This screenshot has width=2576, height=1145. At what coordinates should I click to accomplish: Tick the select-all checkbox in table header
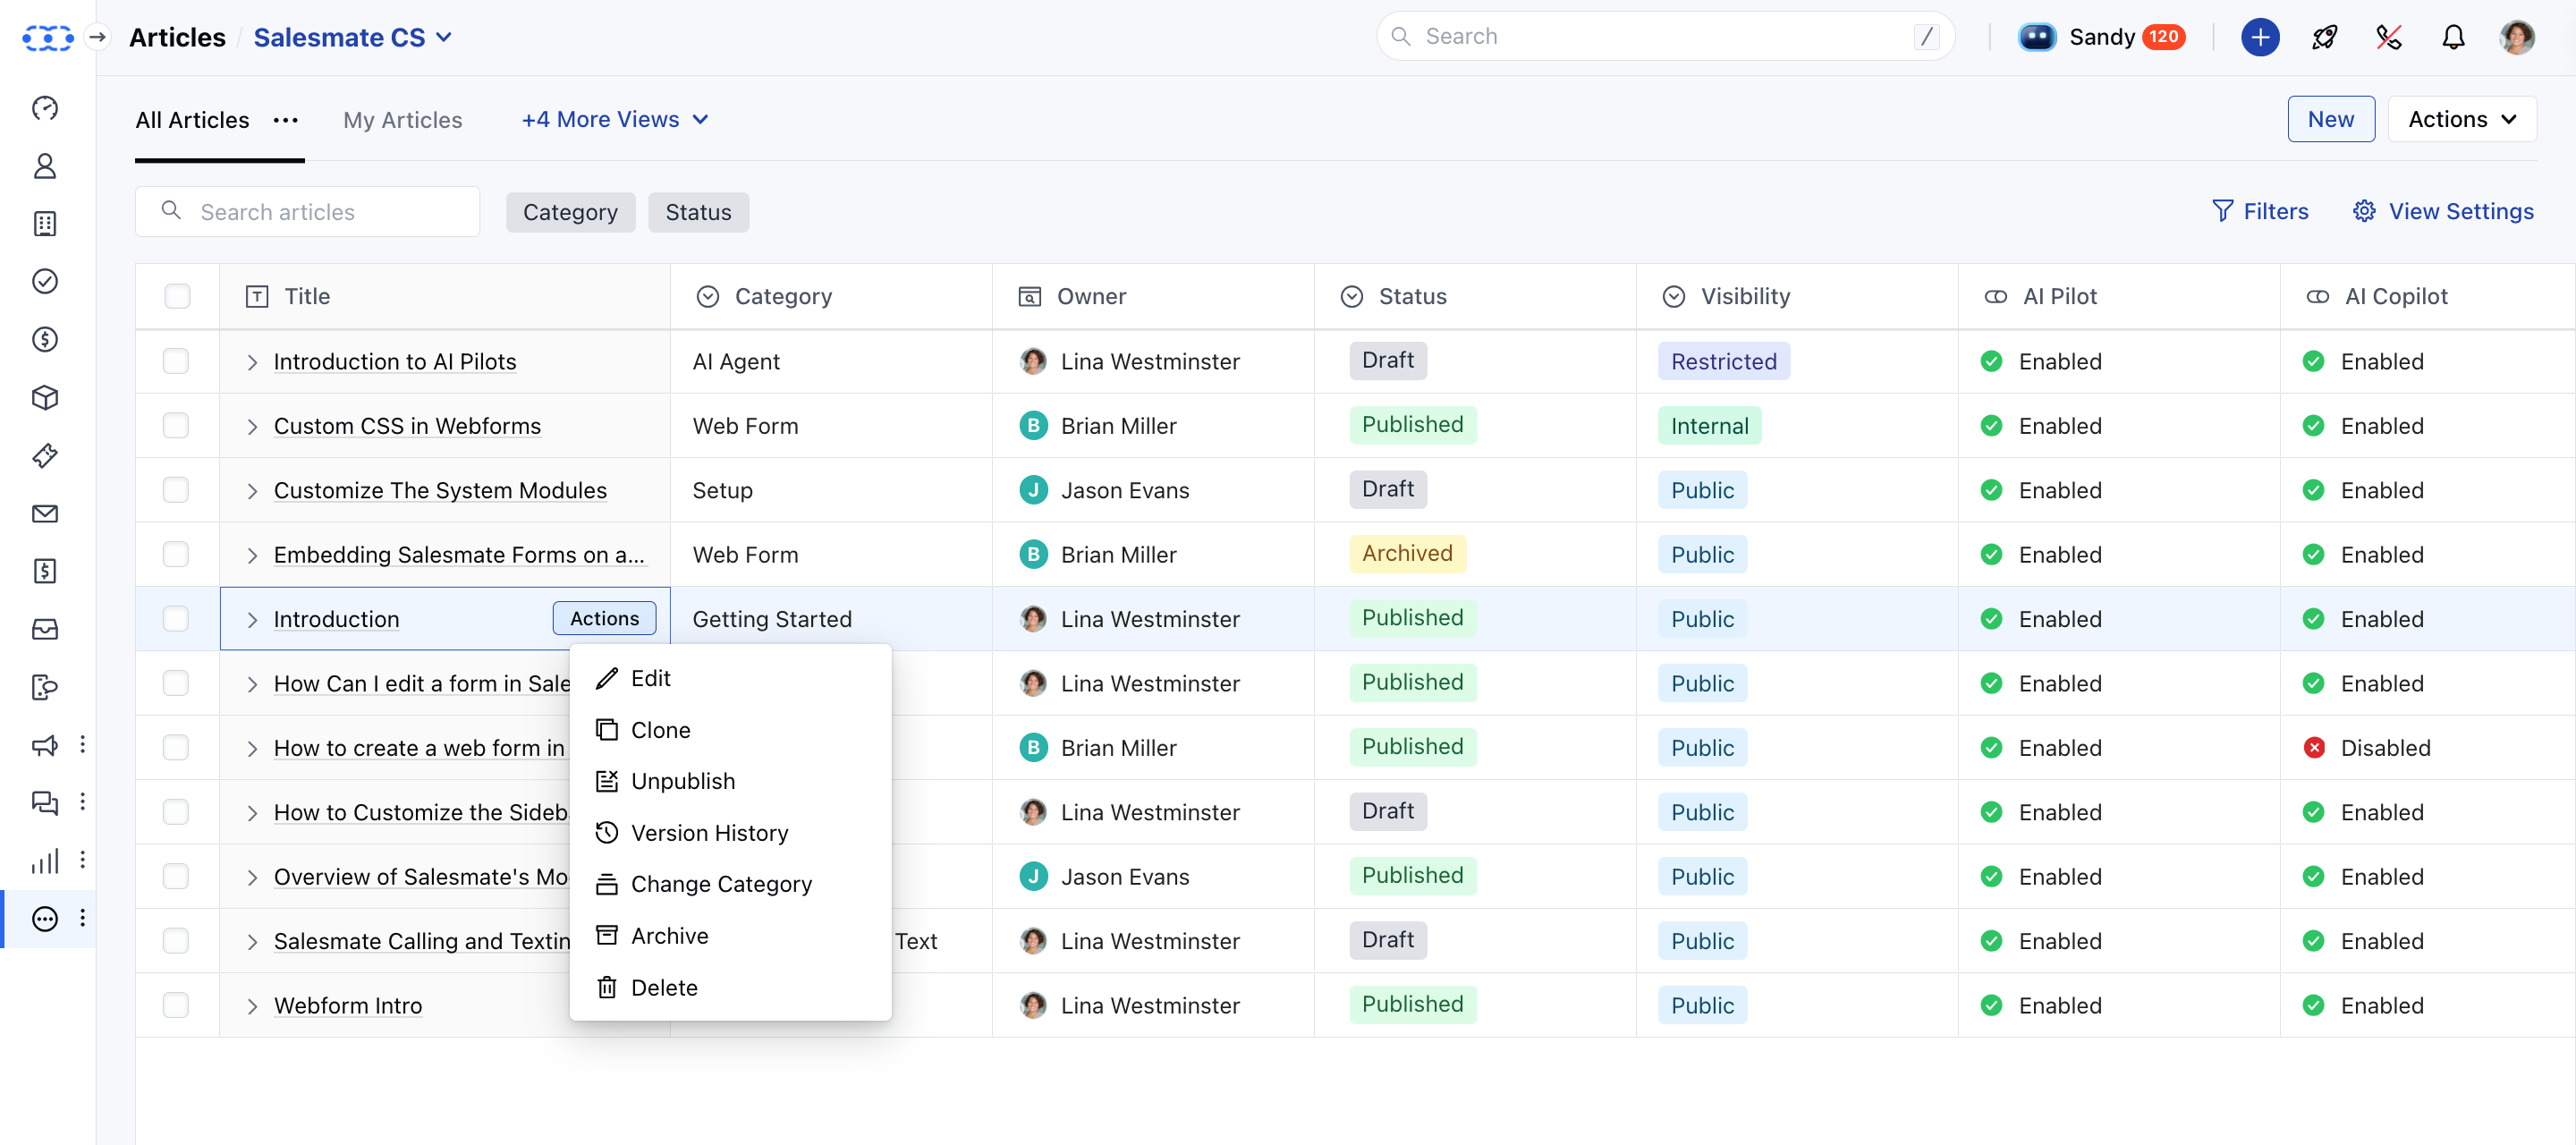point(177,296)
